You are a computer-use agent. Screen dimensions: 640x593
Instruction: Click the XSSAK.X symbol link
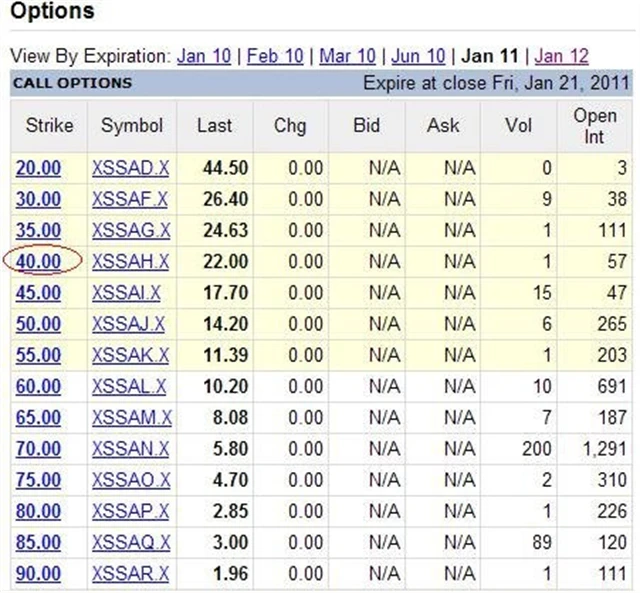point(130,355)
